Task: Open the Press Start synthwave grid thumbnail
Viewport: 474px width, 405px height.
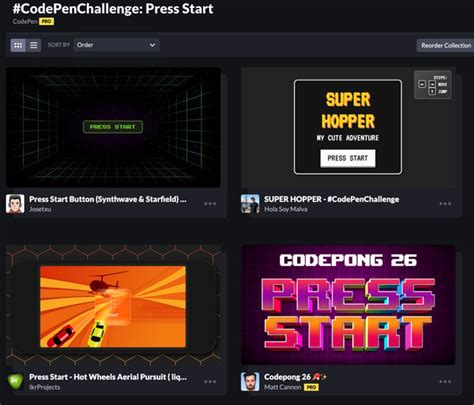Action: (113, 127)
